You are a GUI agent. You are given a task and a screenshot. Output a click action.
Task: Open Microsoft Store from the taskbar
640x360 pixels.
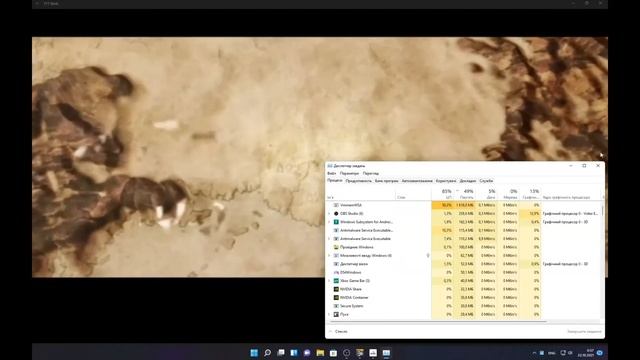click(333, 353)
